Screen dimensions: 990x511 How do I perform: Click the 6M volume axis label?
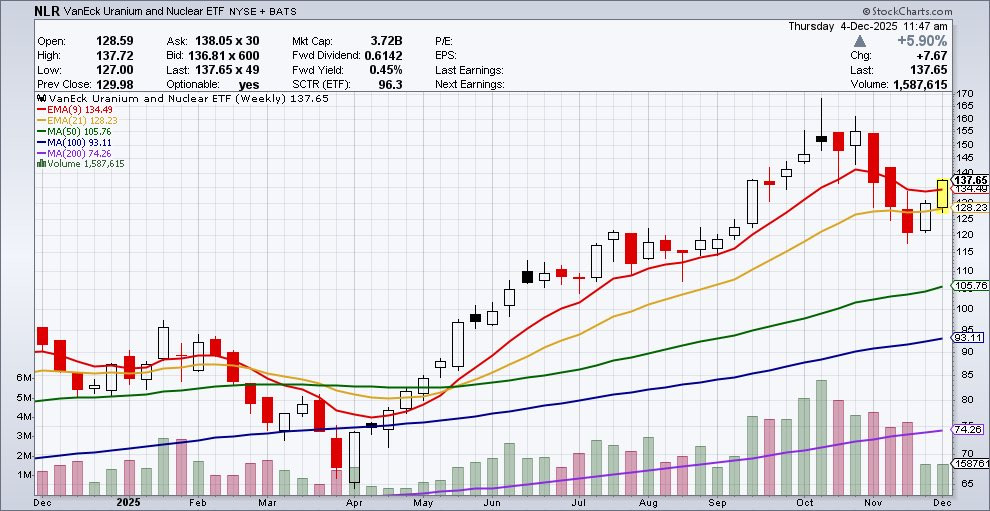pyautogui.click(x=24, y=378)
